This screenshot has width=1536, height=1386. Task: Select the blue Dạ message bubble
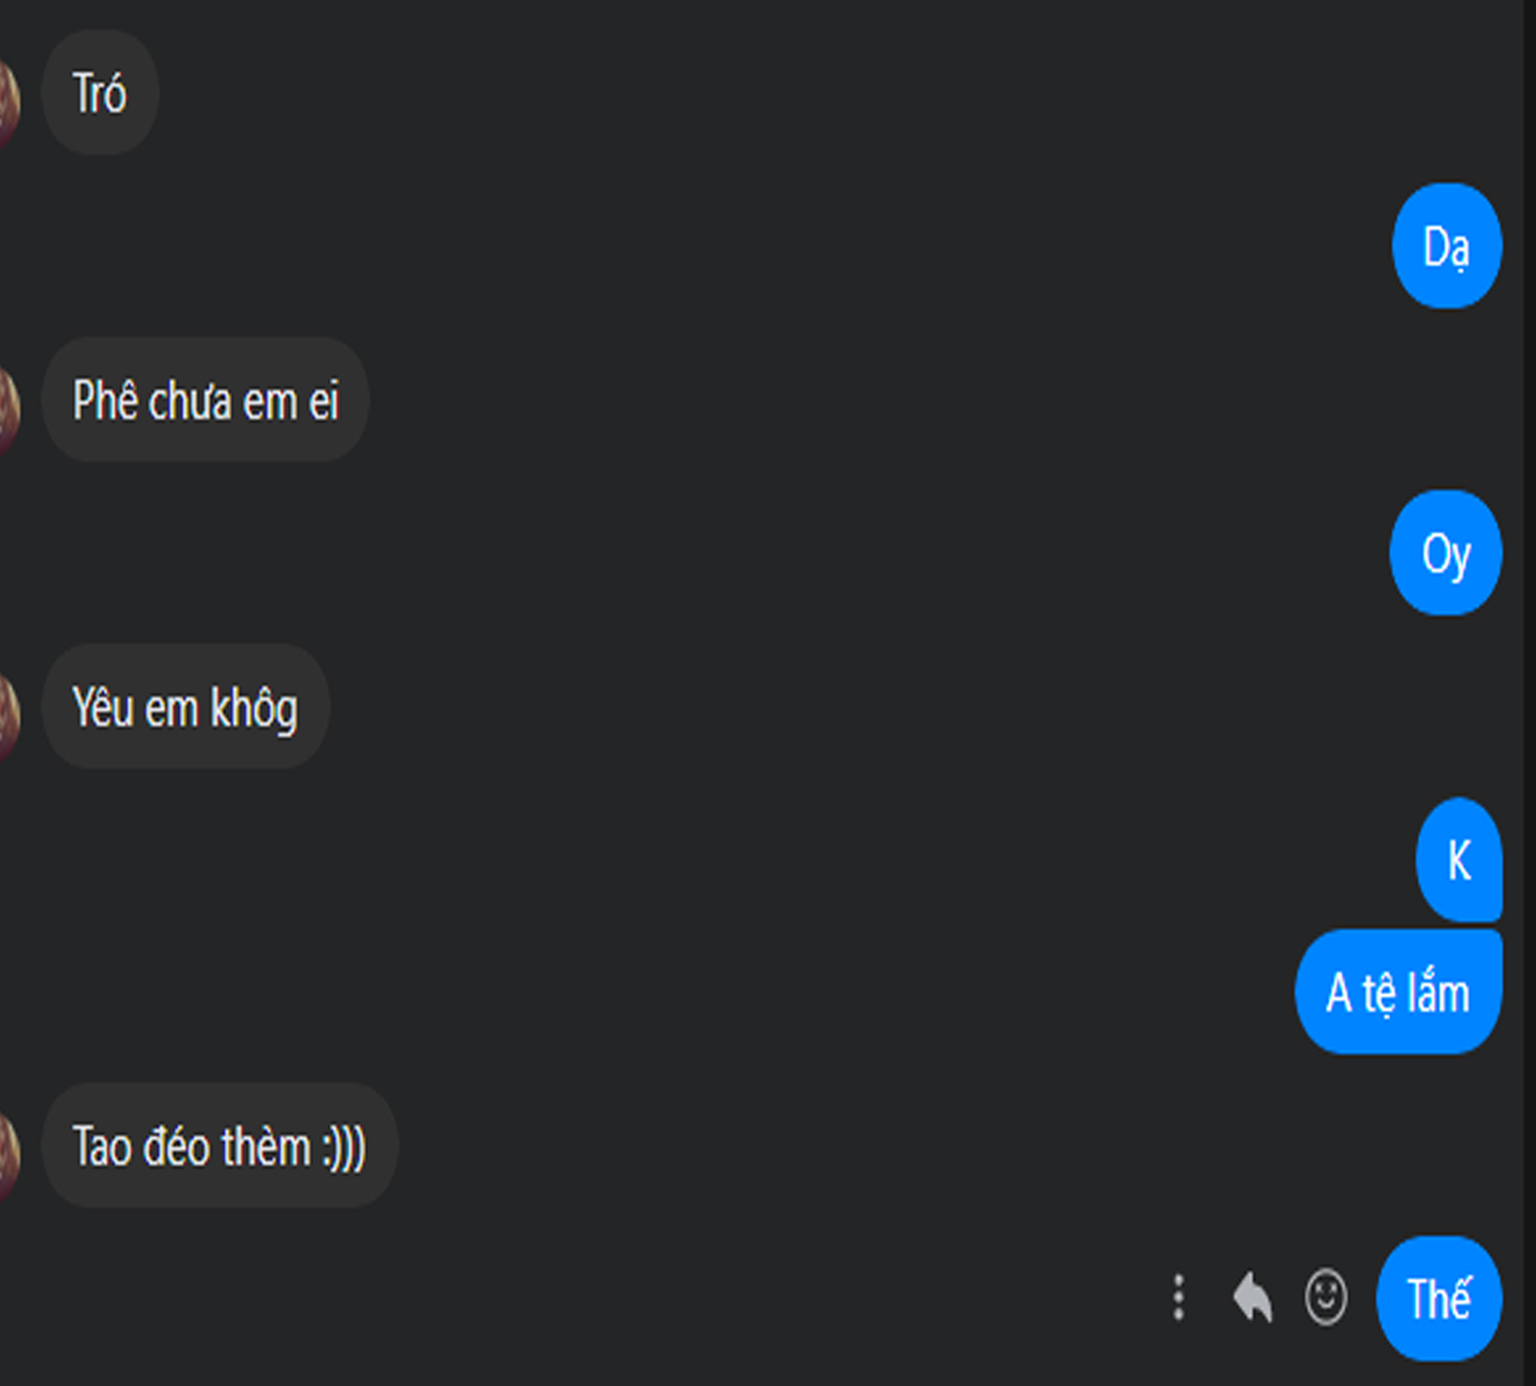click(x=1446, y=246)
